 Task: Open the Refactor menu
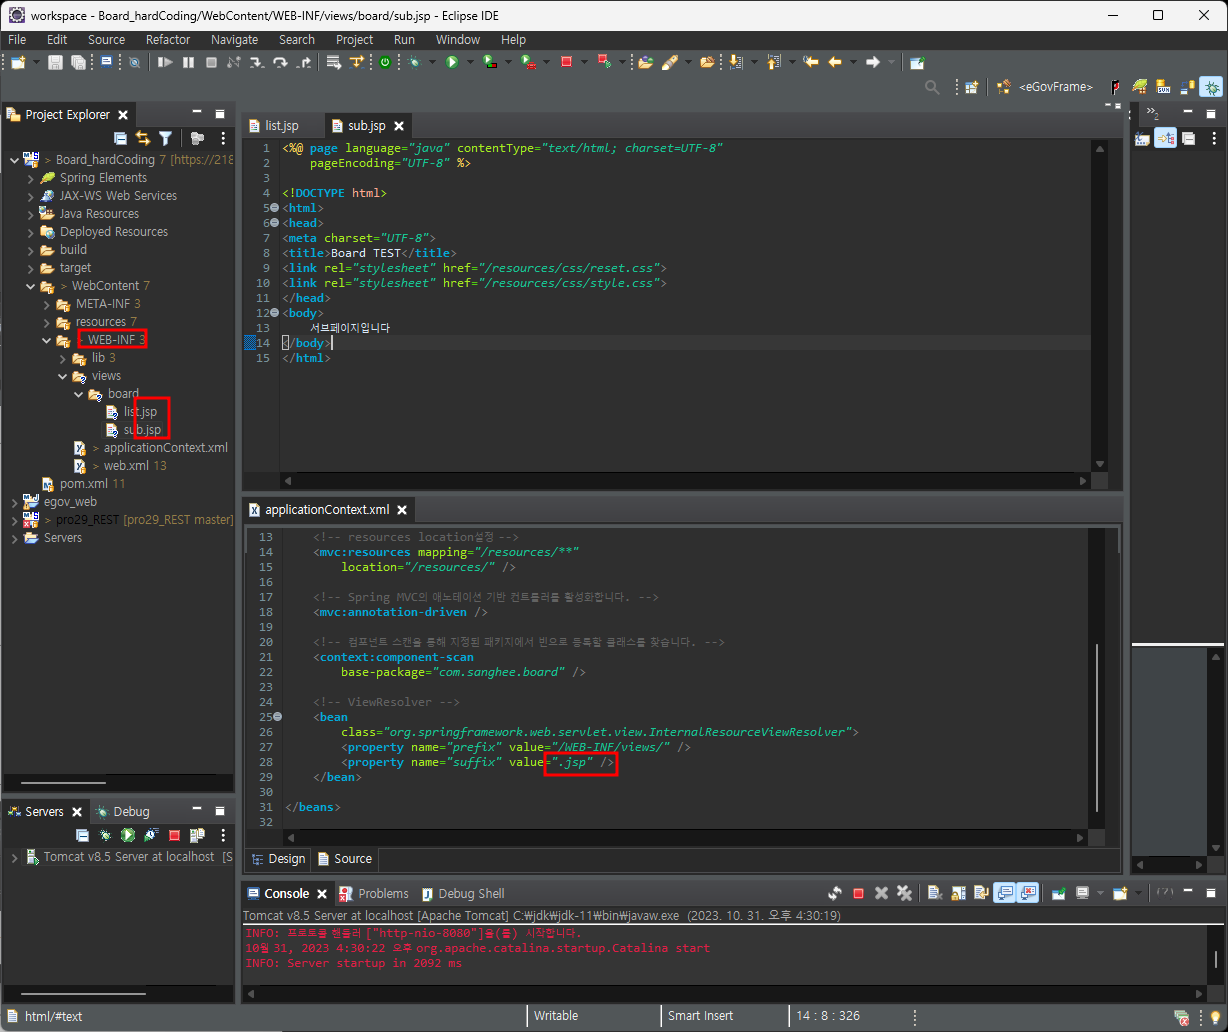(168, 40)
